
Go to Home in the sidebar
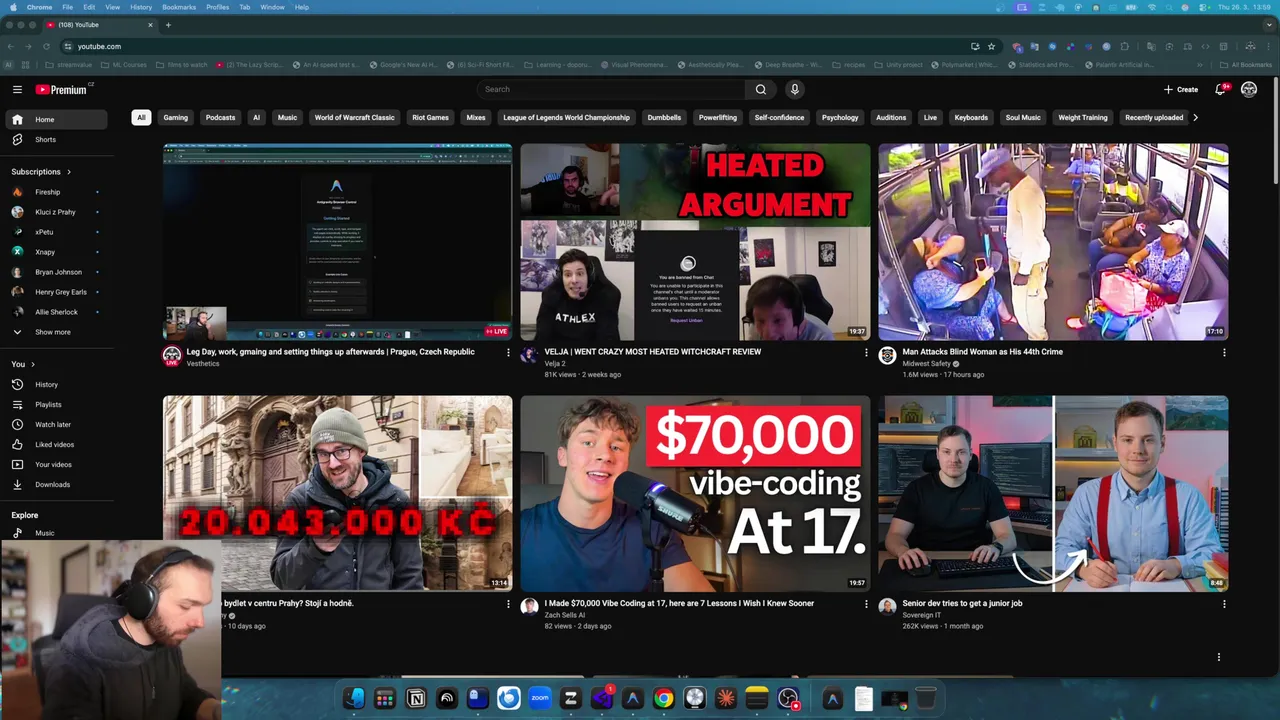(x=54, y=119)
